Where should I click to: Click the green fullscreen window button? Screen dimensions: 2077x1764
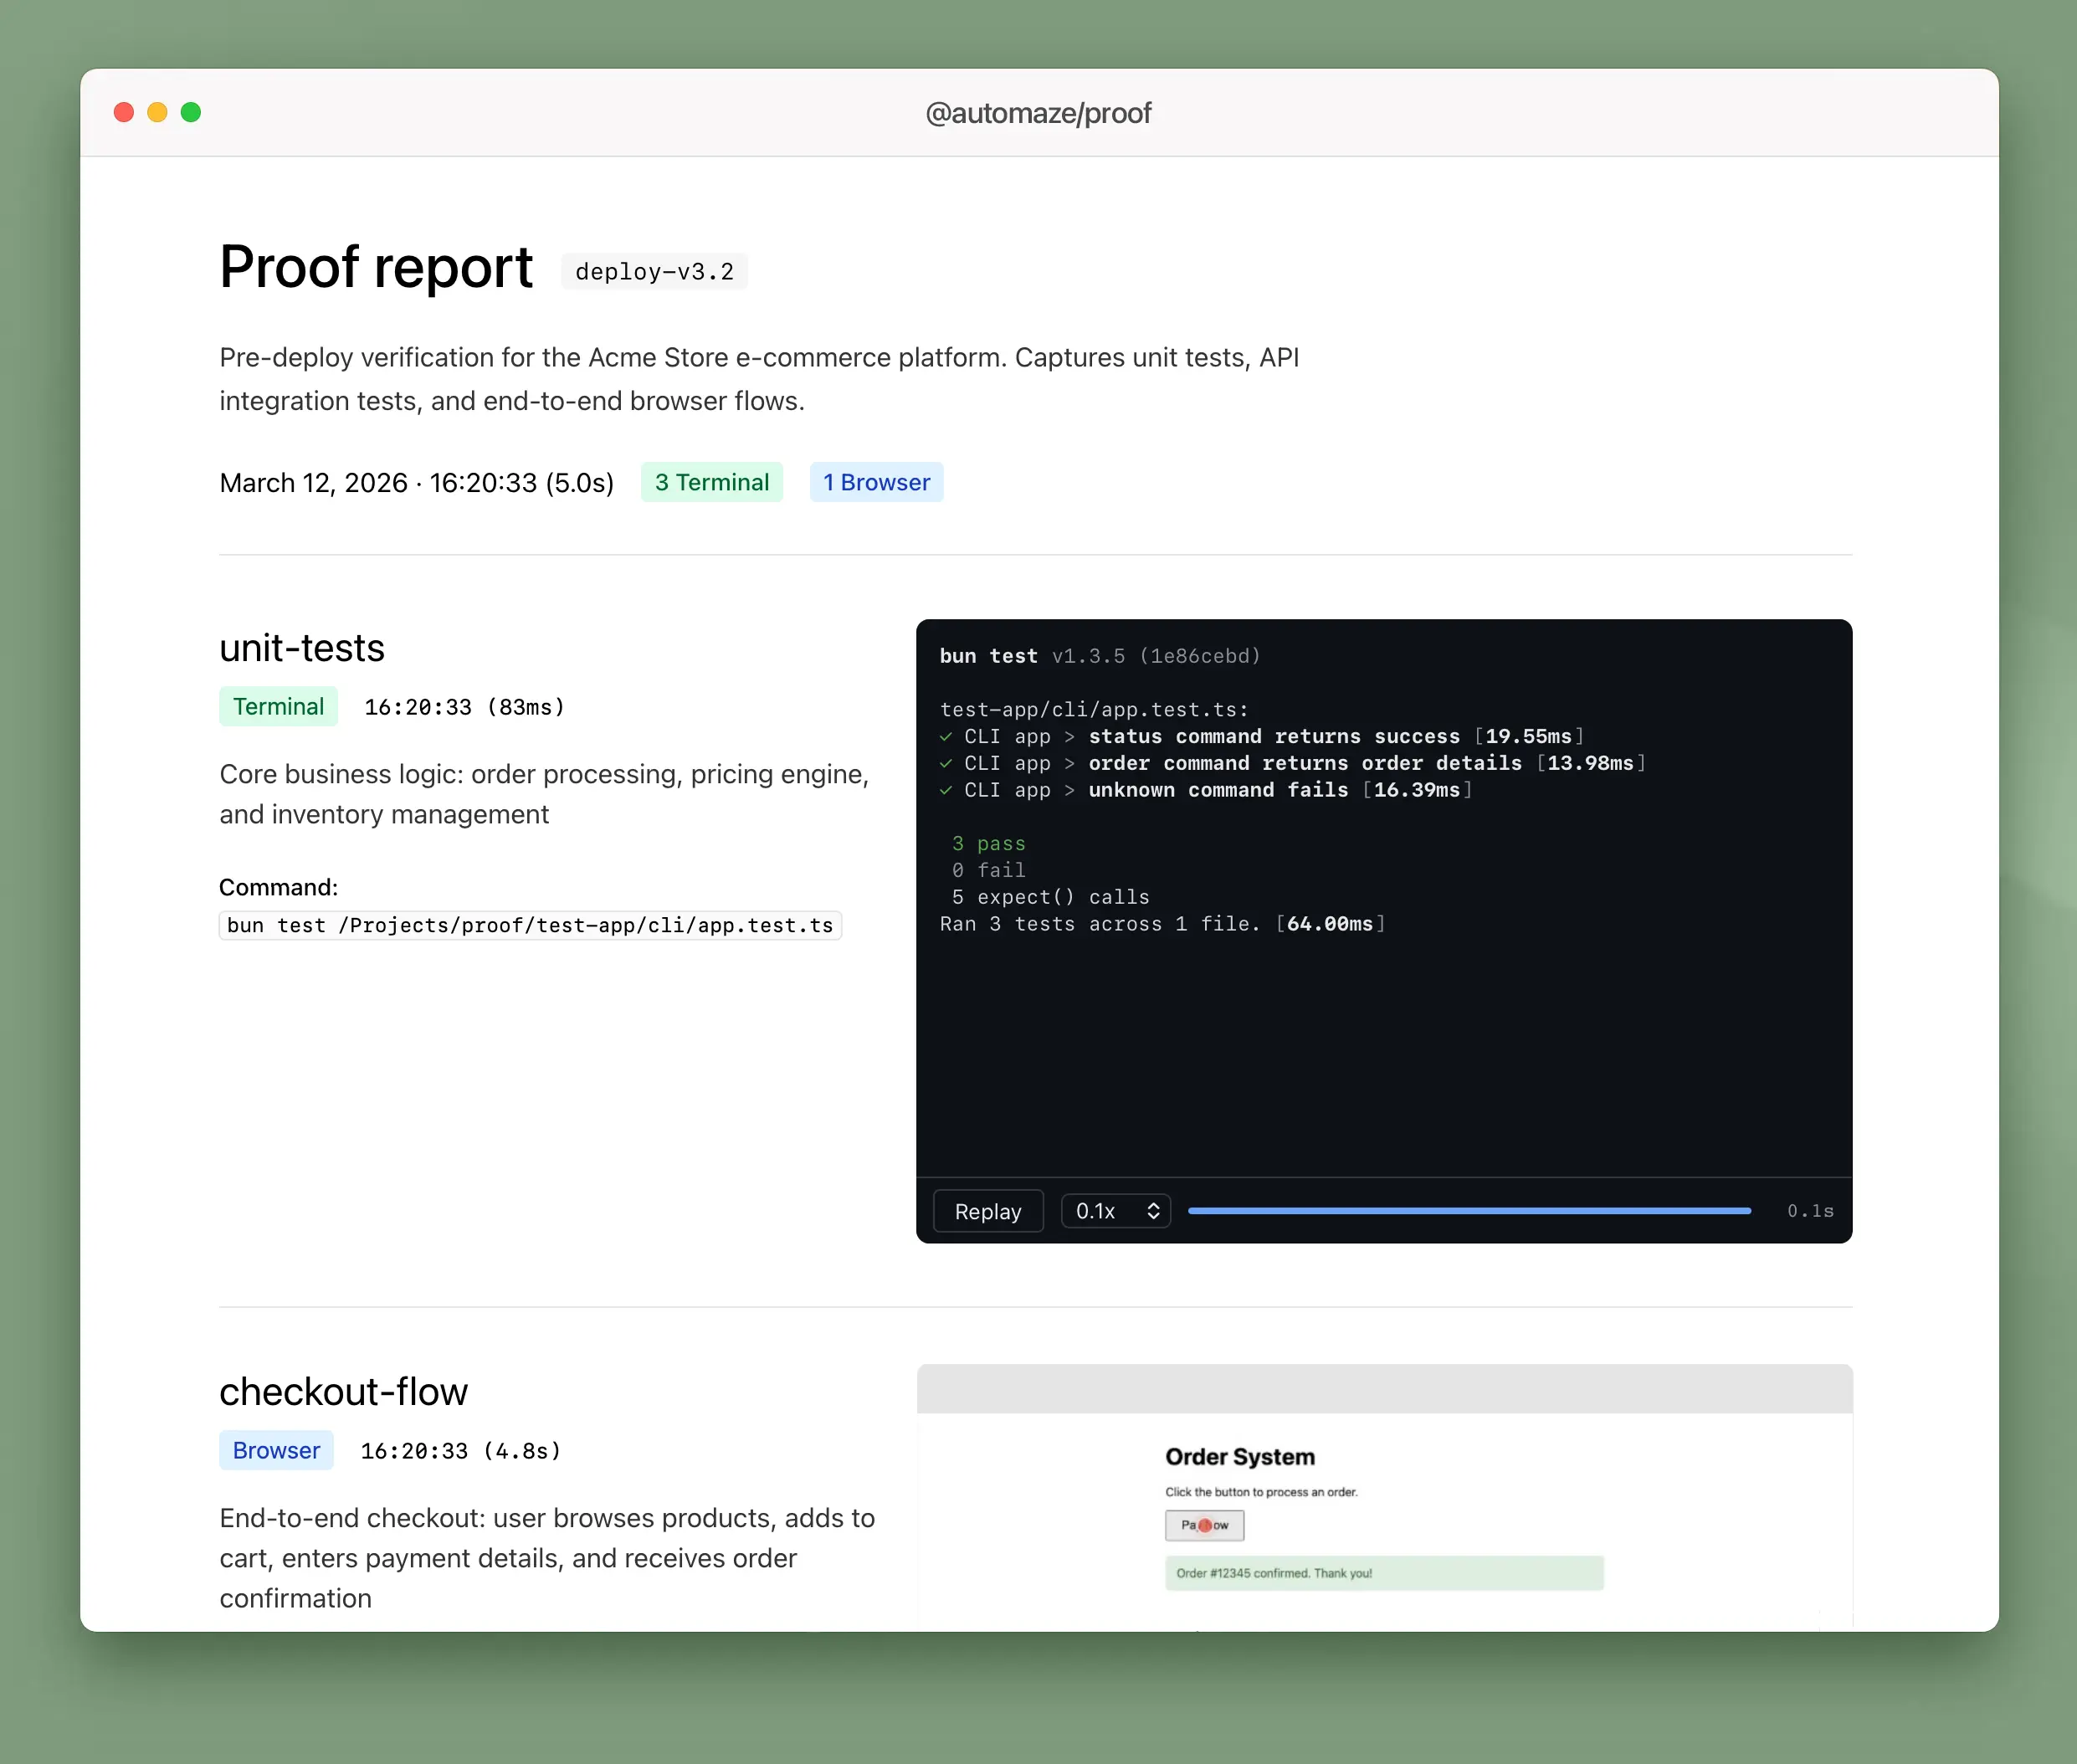(x=191, y=112)
